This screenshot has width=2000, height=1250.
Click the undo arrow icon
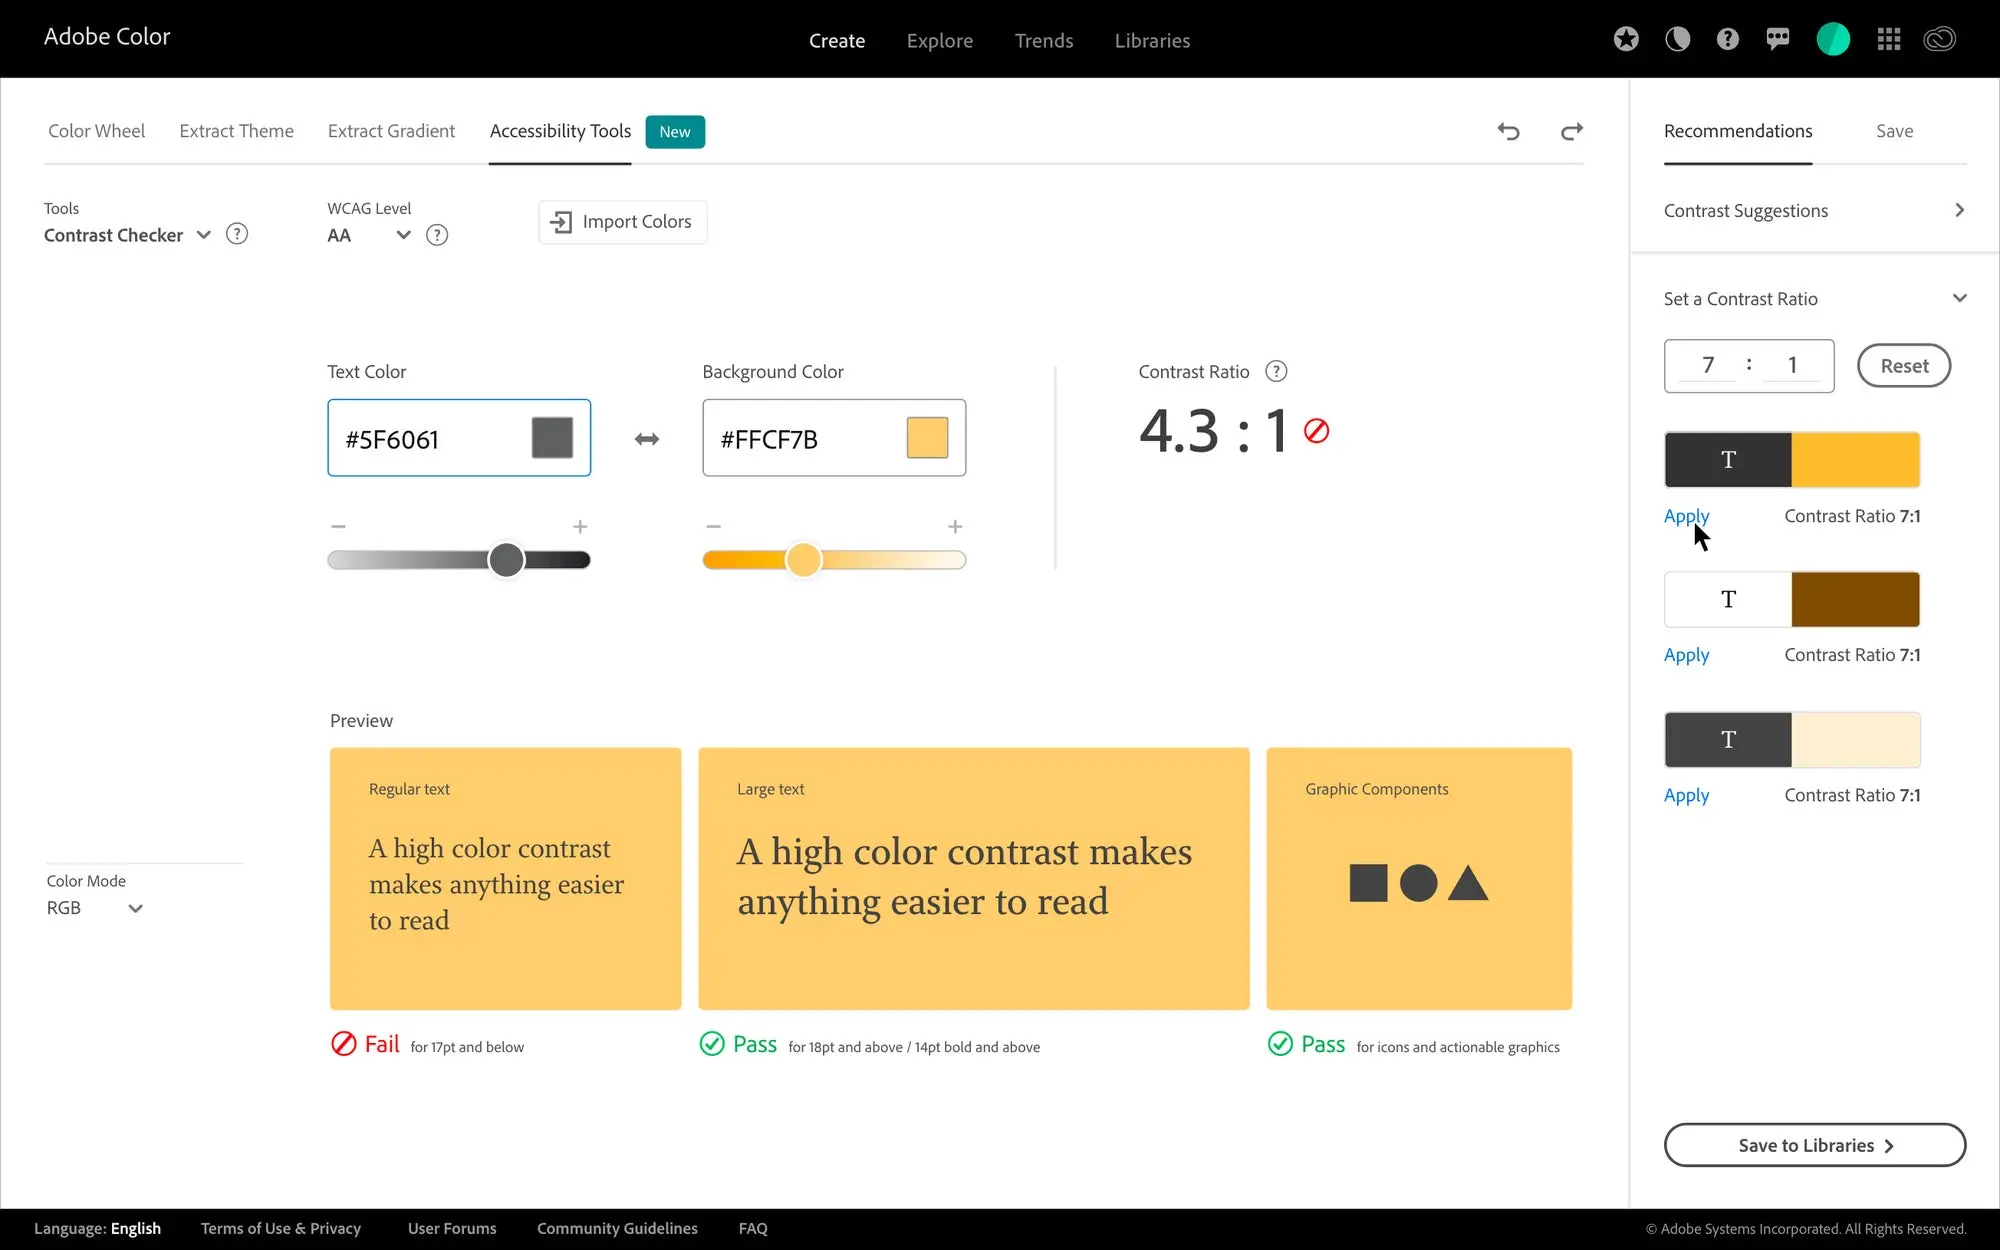point(1509,131)
